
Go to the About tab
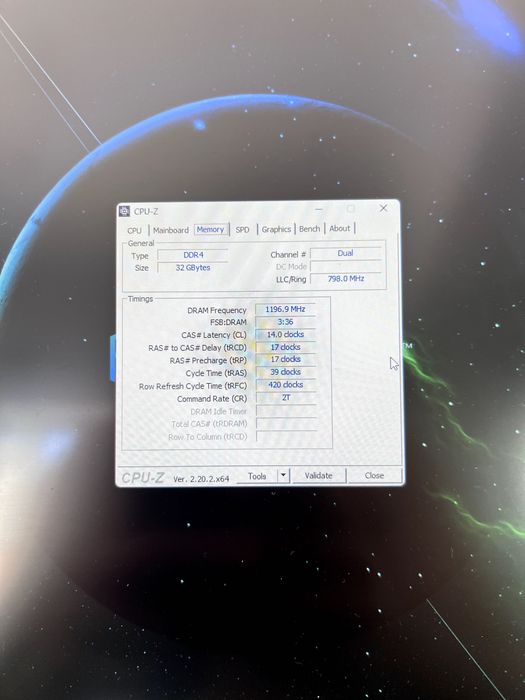(340, 228)
